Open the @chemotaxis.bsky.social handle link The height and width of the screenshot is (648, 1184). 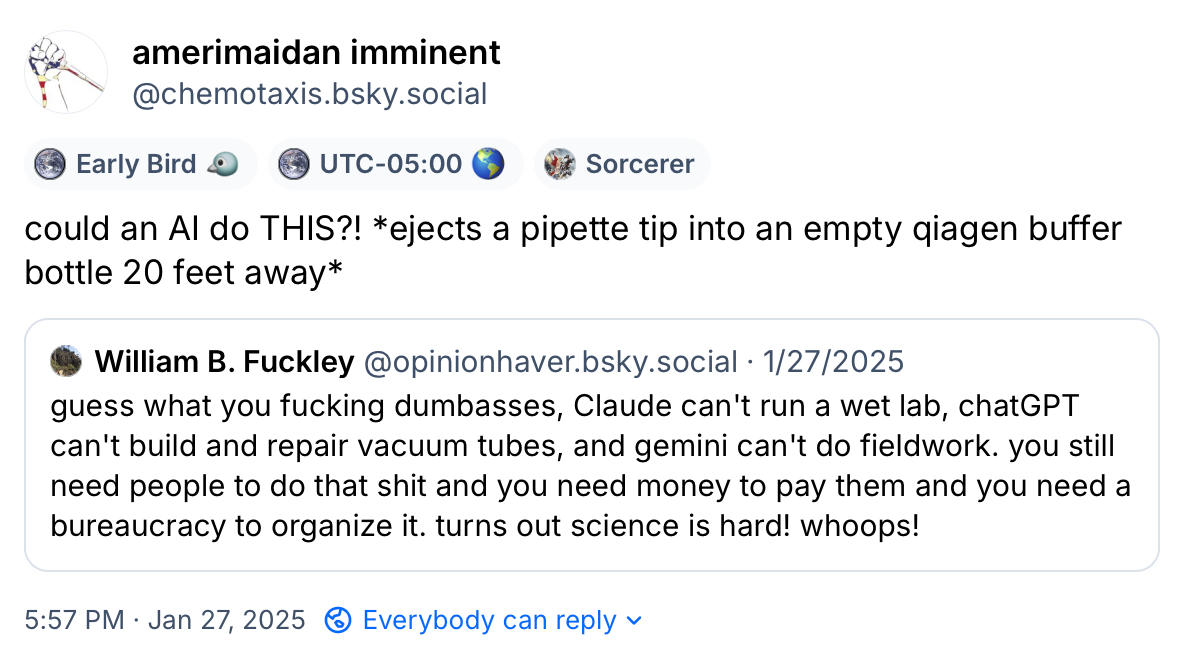coord(310,94)
